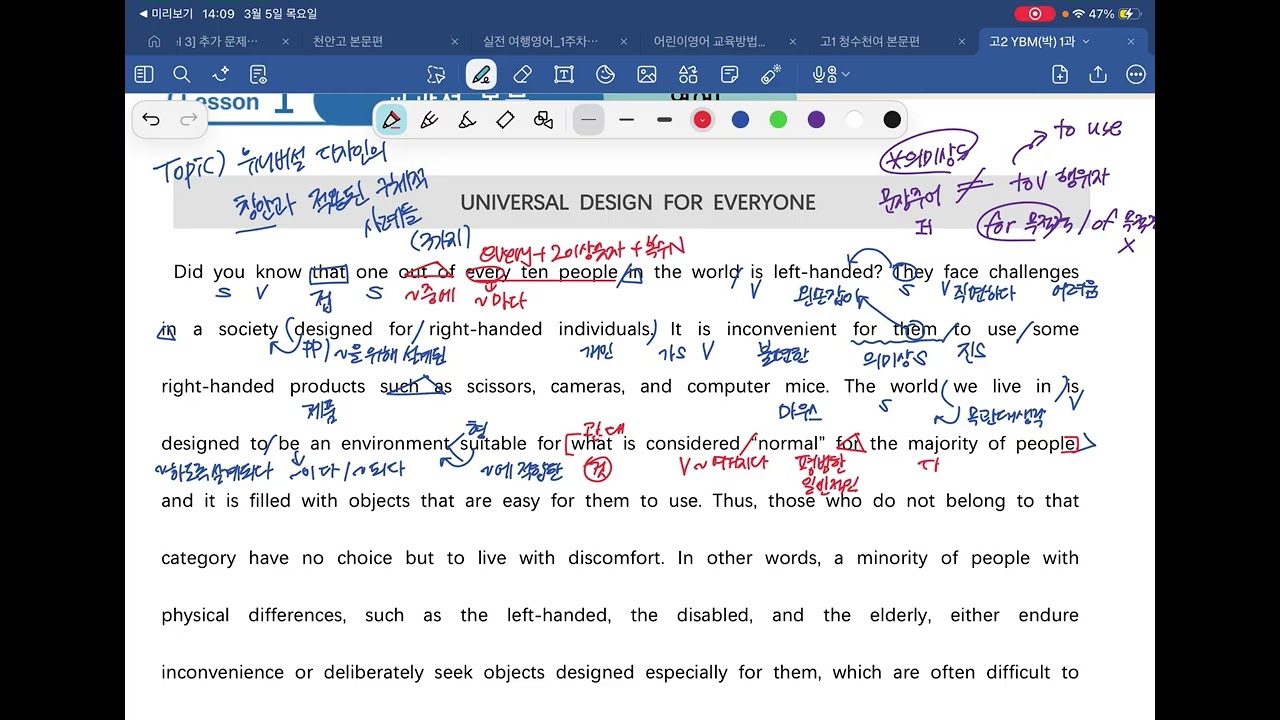Close the 추가 문제 tab

point(285,42)
